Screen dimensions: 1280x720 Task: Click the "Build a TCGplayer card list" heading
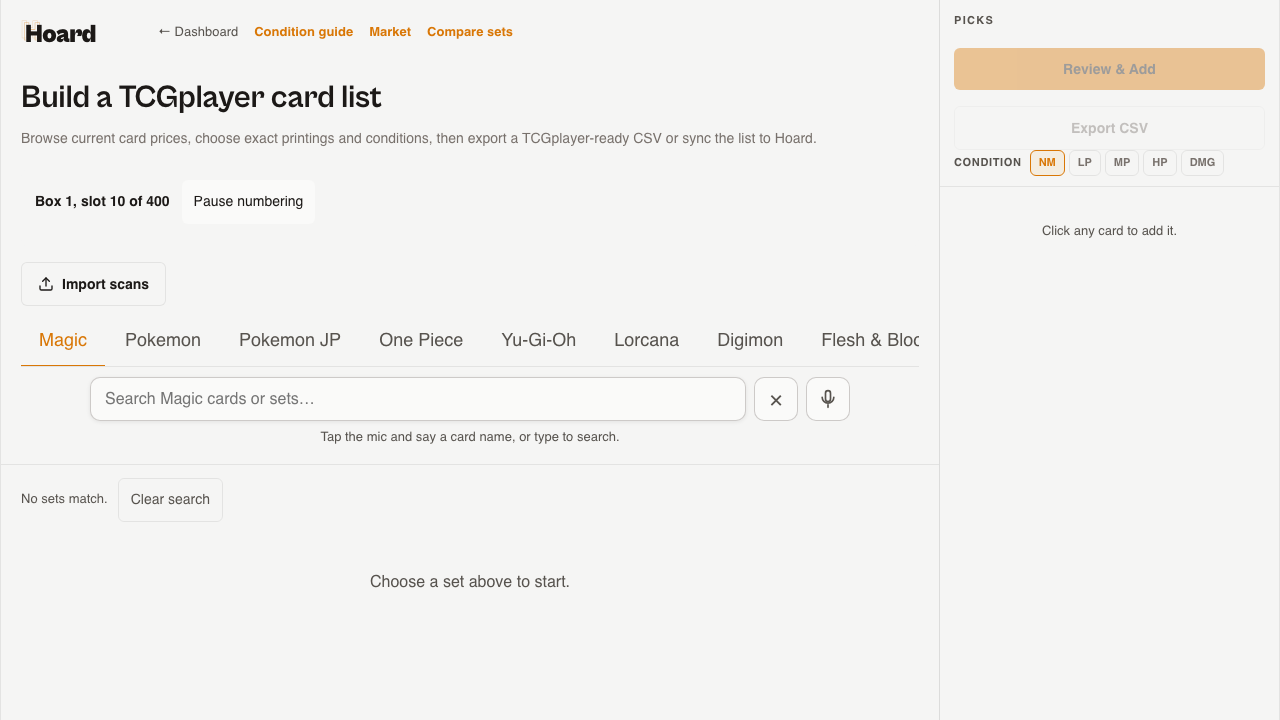click(201, 97)
